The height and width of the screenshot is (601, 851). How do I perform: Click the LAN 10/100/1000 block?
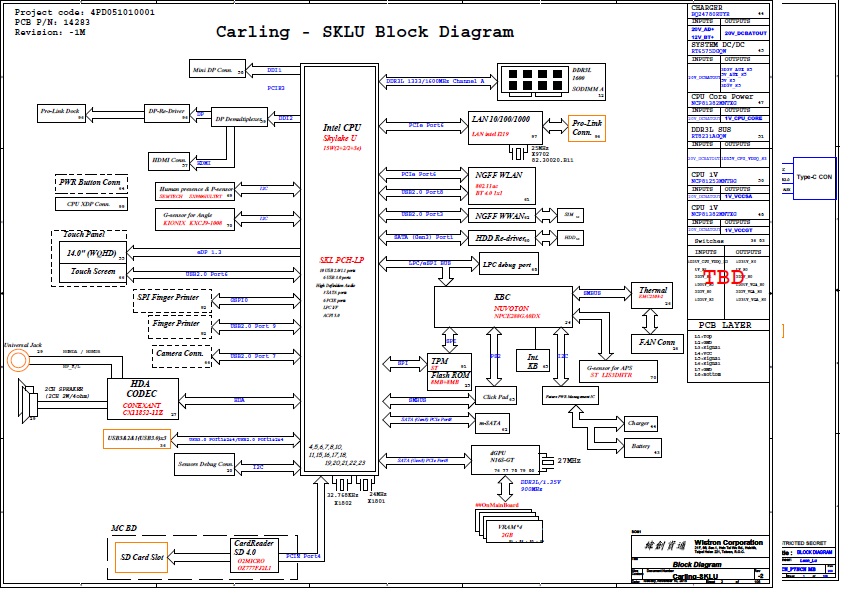point(505,128)
